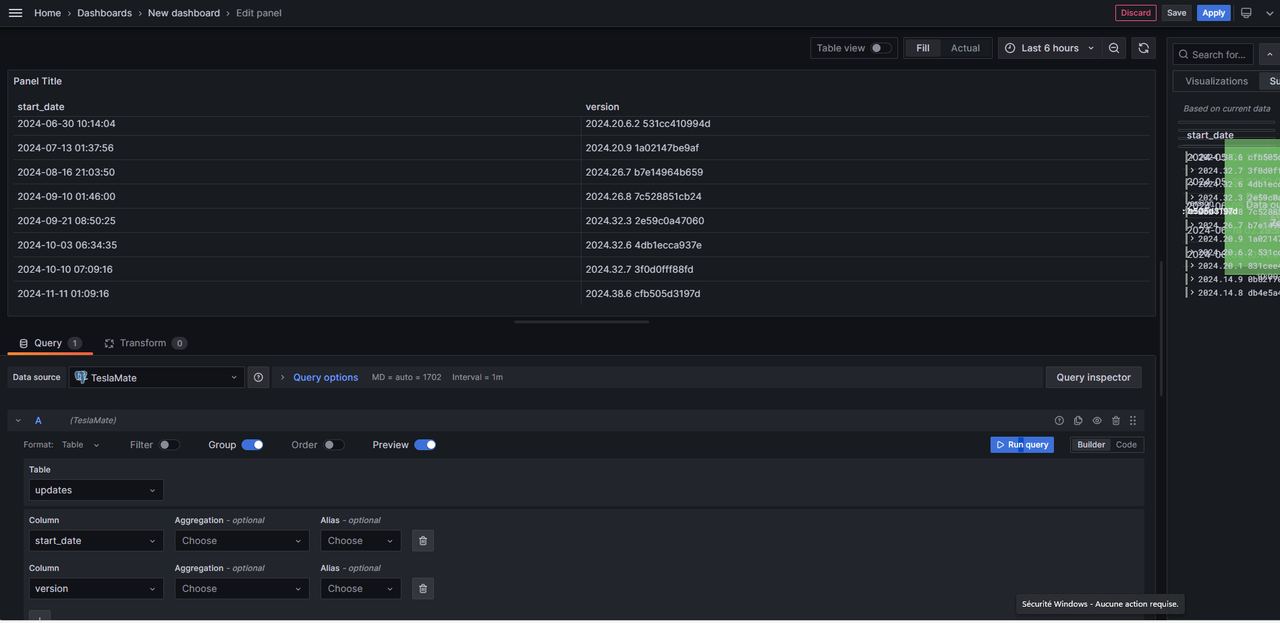1280x623 pixels.
Task: Click the TV view mode icon
Action: 1246,13
